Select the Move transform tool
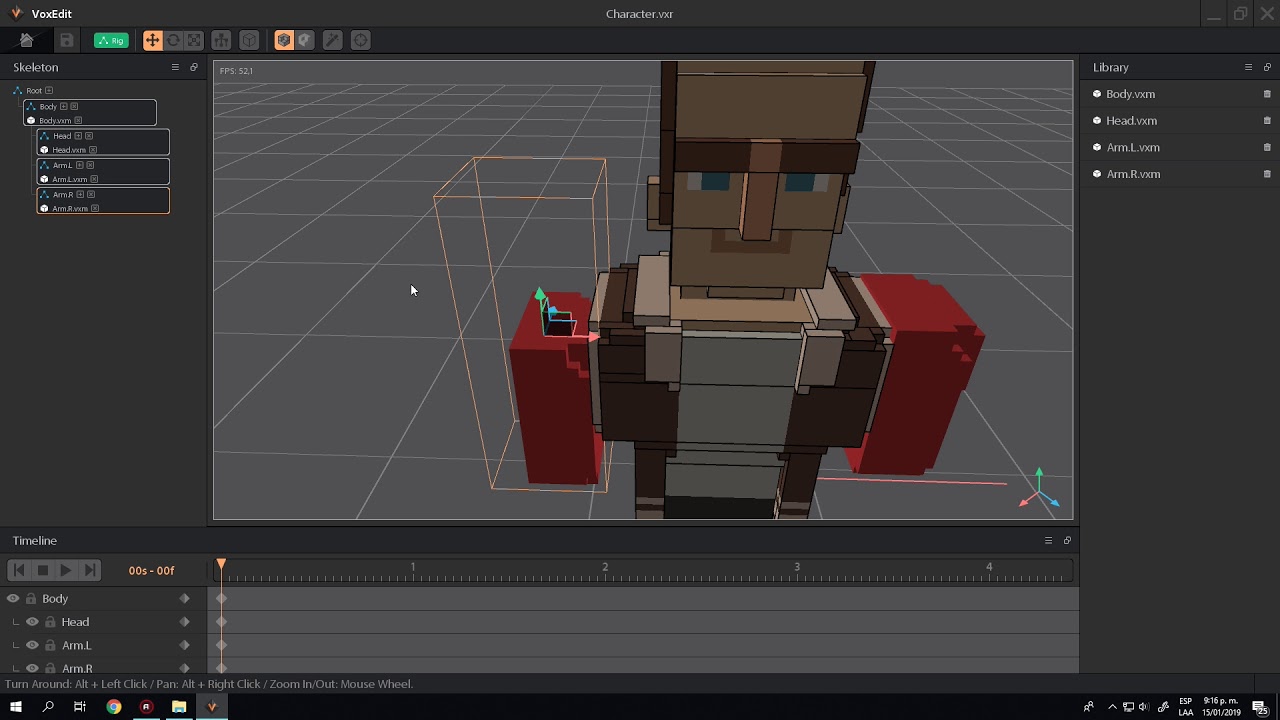This screenshot has height=720, width=1280. tap(152, 40)
